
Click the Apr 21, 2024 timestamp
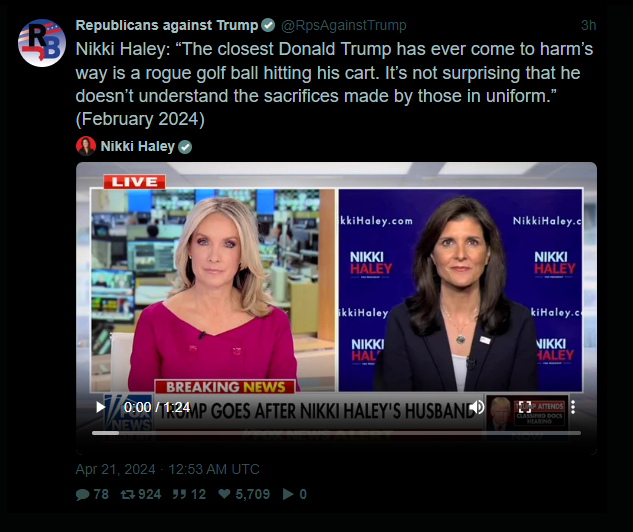click(167, 469)
